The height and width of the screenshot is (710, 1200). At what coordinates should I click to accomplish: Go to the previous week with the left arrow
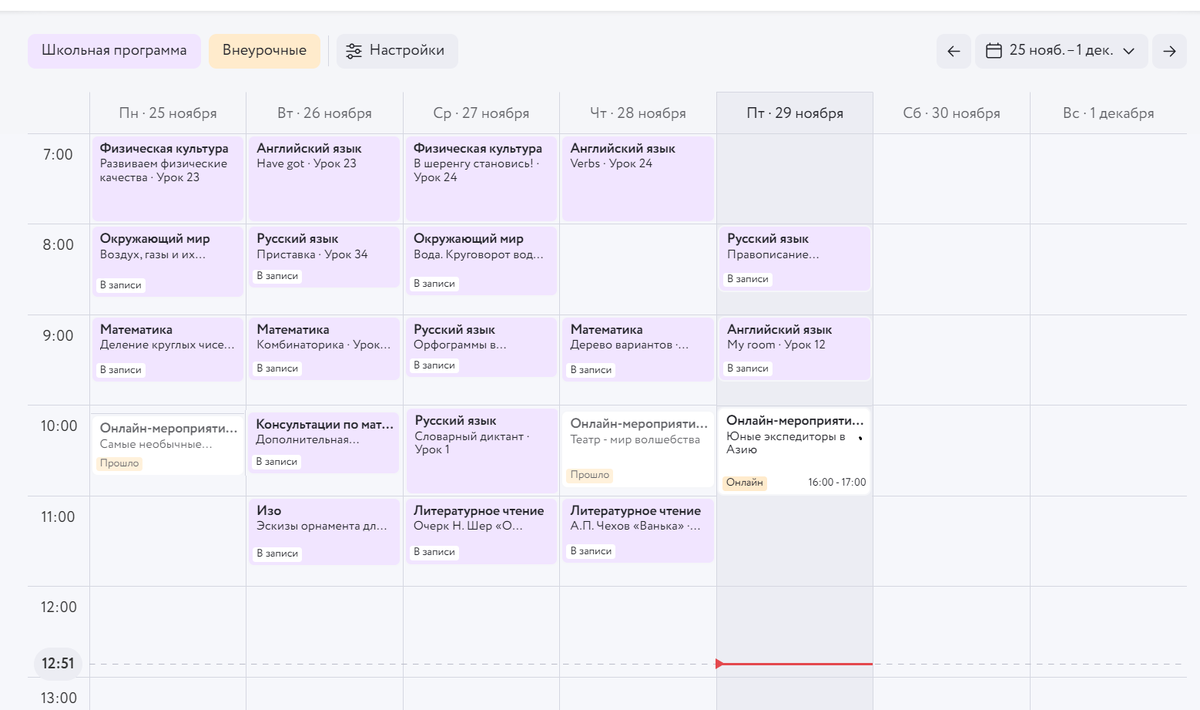[x=953, y=51]
